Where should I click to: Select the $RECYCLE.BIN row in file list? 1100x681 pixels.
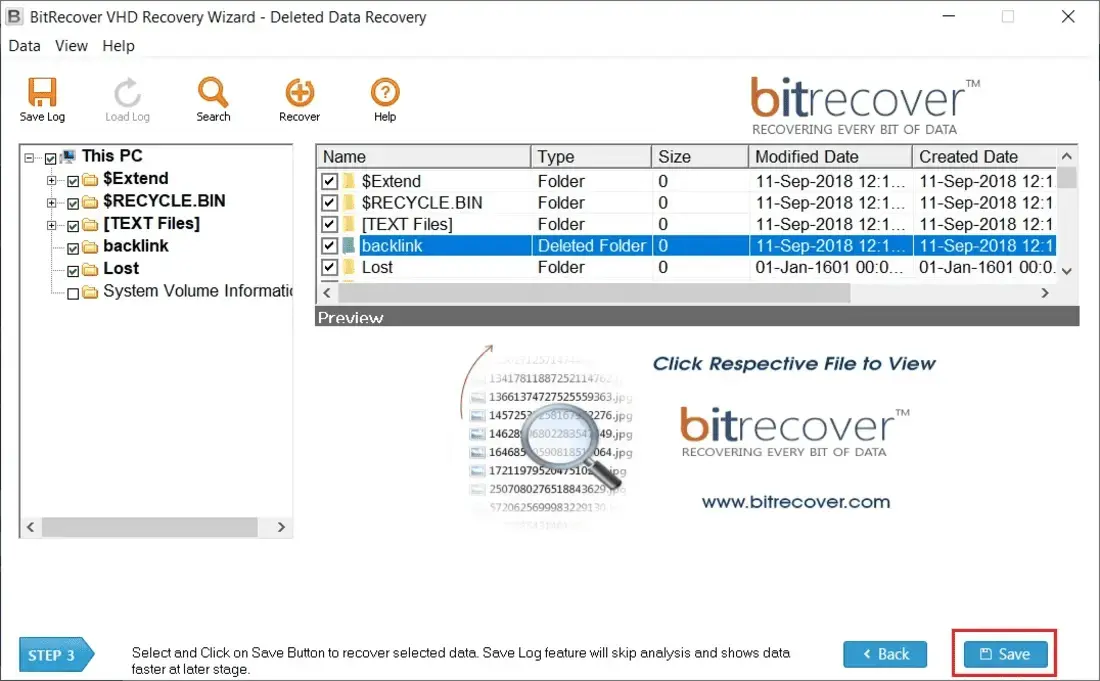687,203
